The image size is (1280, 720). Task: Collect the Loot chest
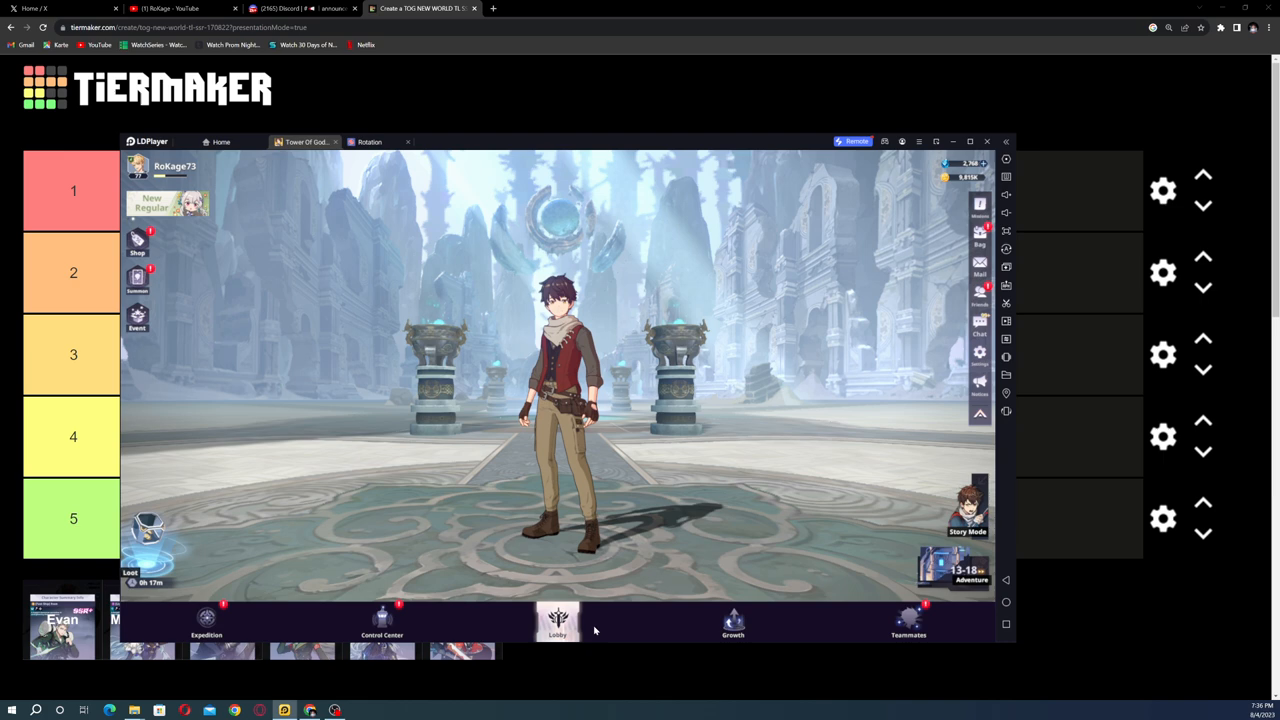point(148,545)
